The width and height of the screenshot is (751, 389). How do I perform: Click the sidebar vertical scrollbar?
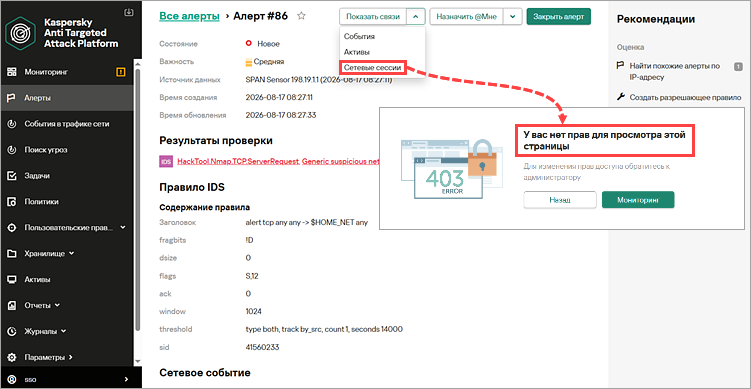(138, 199)
